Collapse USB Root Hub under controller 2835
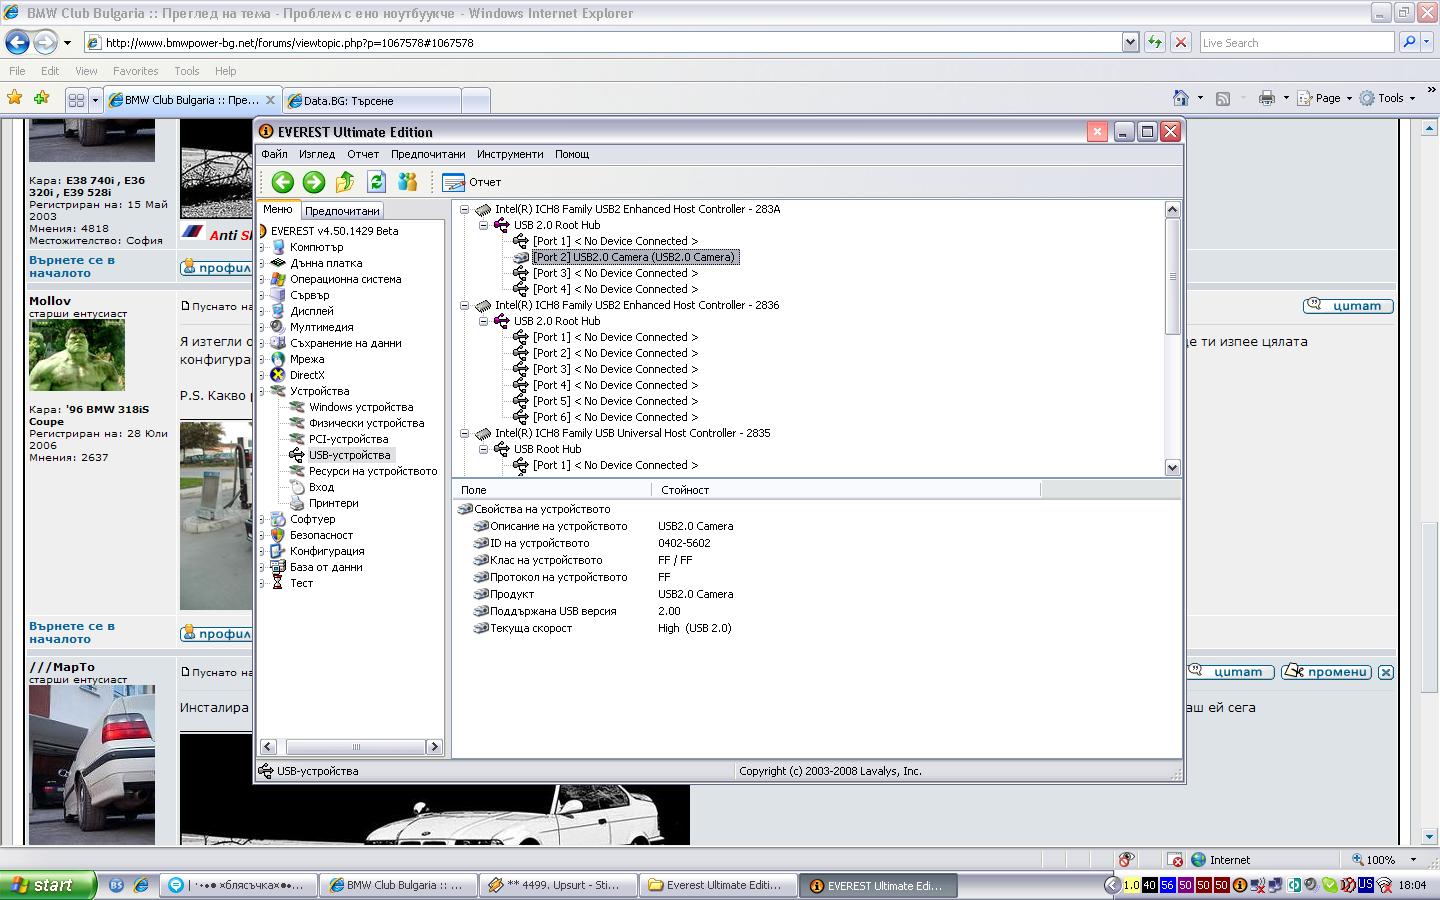This screenshot has height=900, width=1440. (483, 449)
